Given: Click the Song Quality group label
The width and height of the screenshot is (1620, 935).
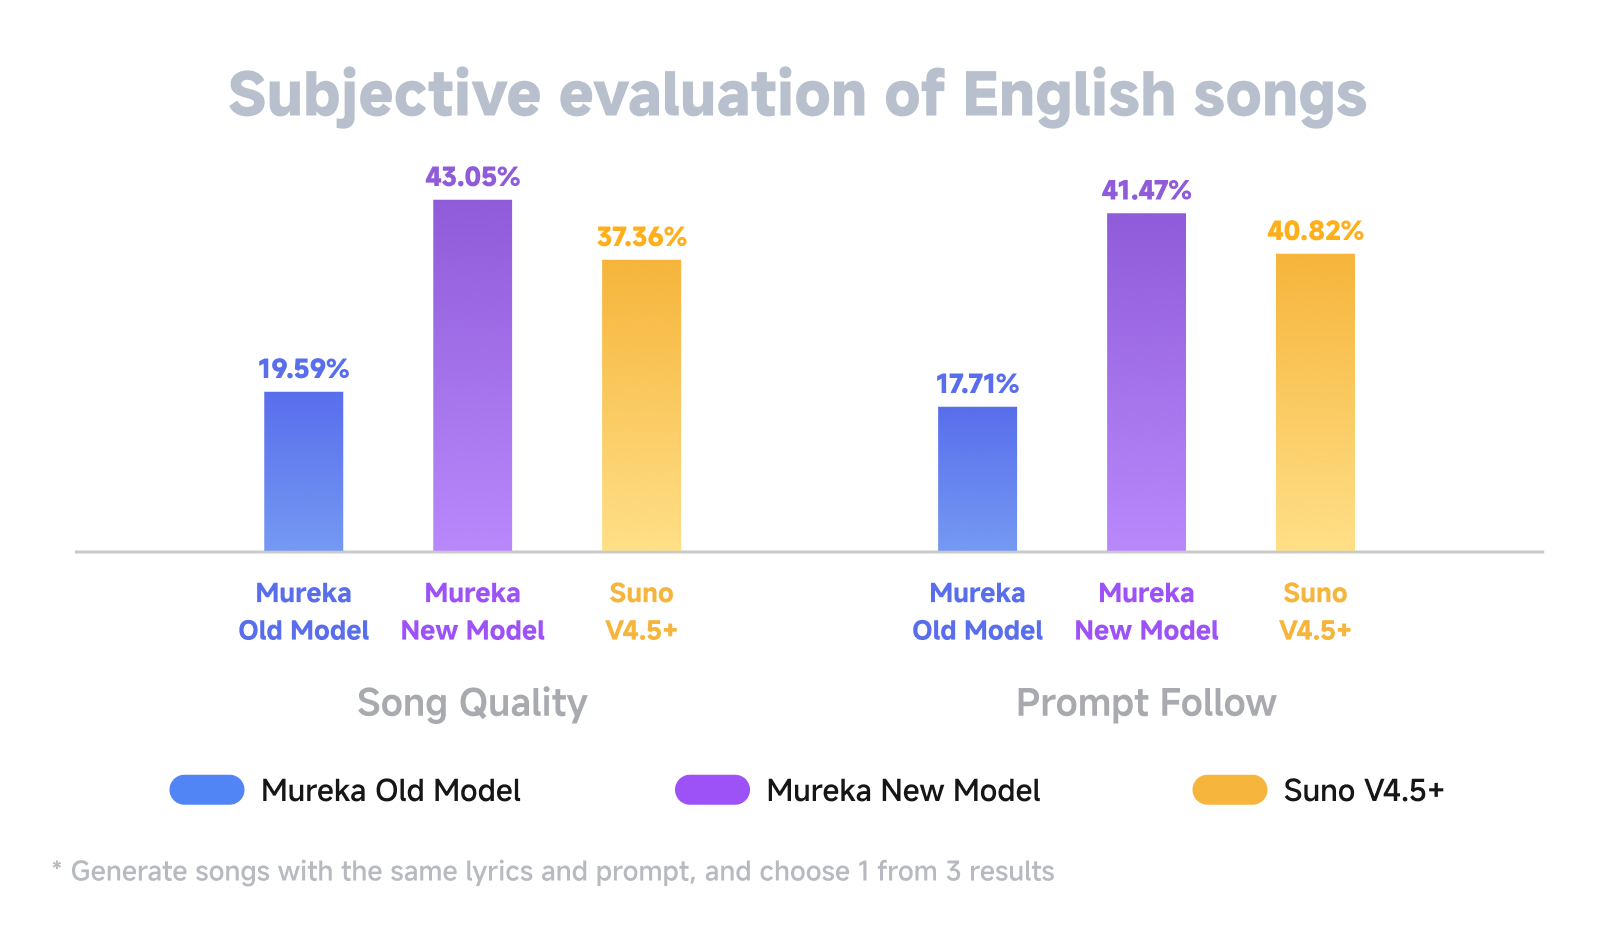Looking at the screenshot, I should [x=472, y=703].
